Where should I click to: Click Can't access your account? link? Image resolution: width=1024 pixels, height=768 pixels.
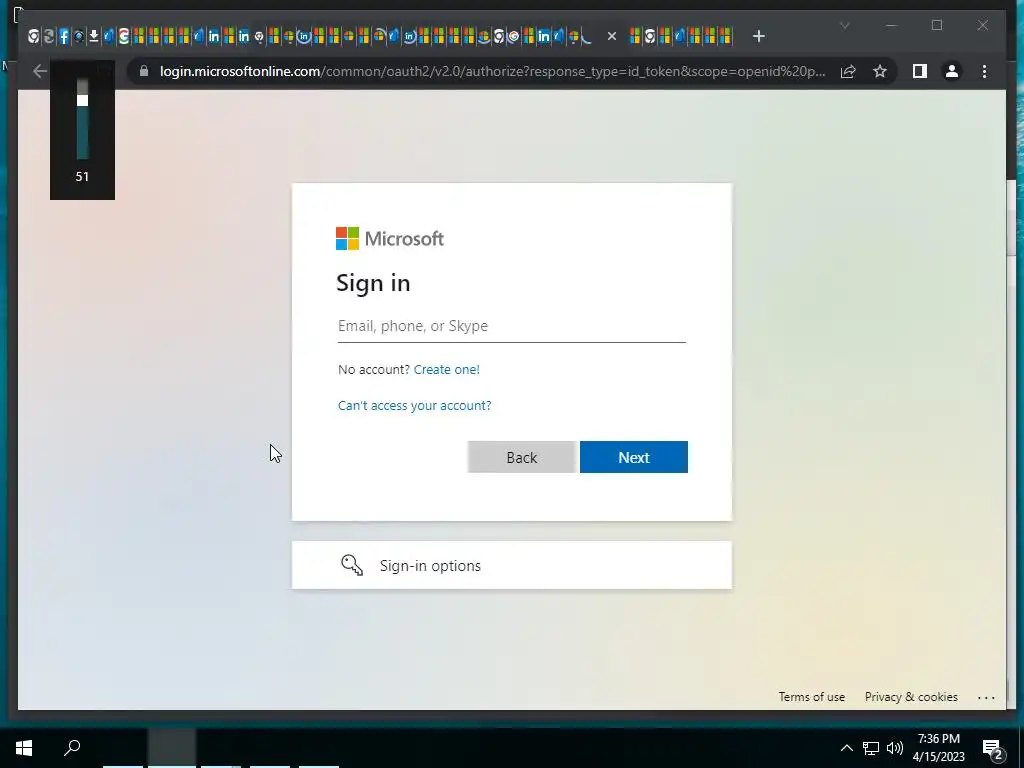click(414, 406)
